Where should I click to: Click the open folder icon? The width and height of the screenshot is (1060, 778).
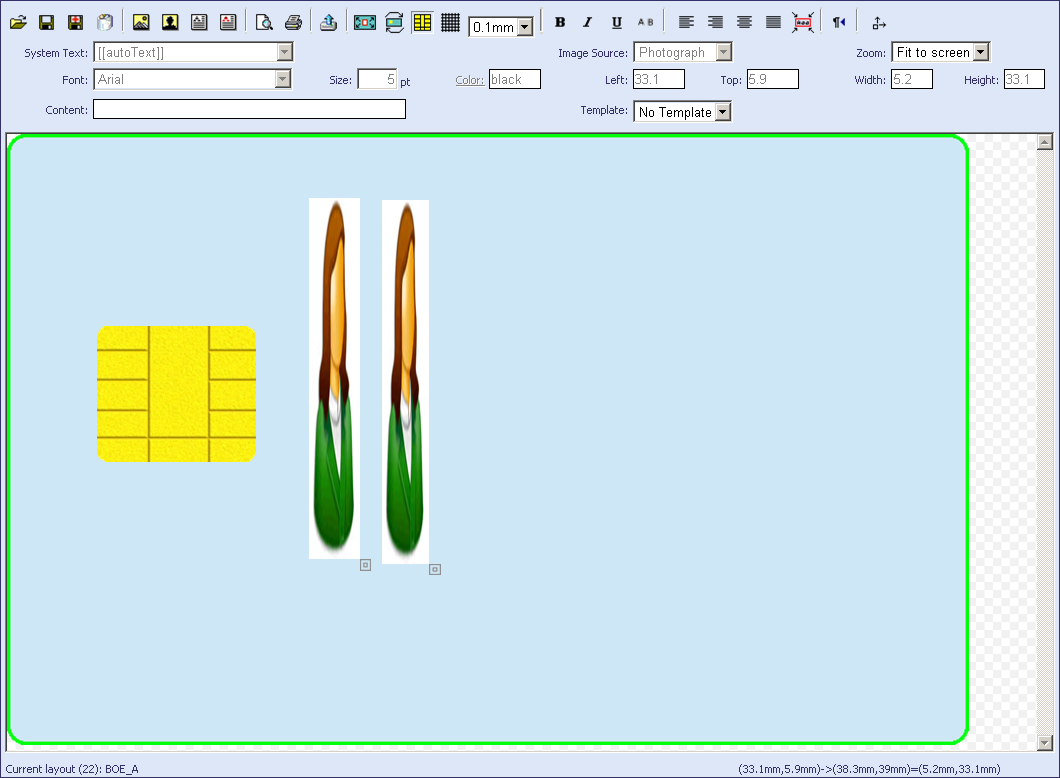pos(18,22)
